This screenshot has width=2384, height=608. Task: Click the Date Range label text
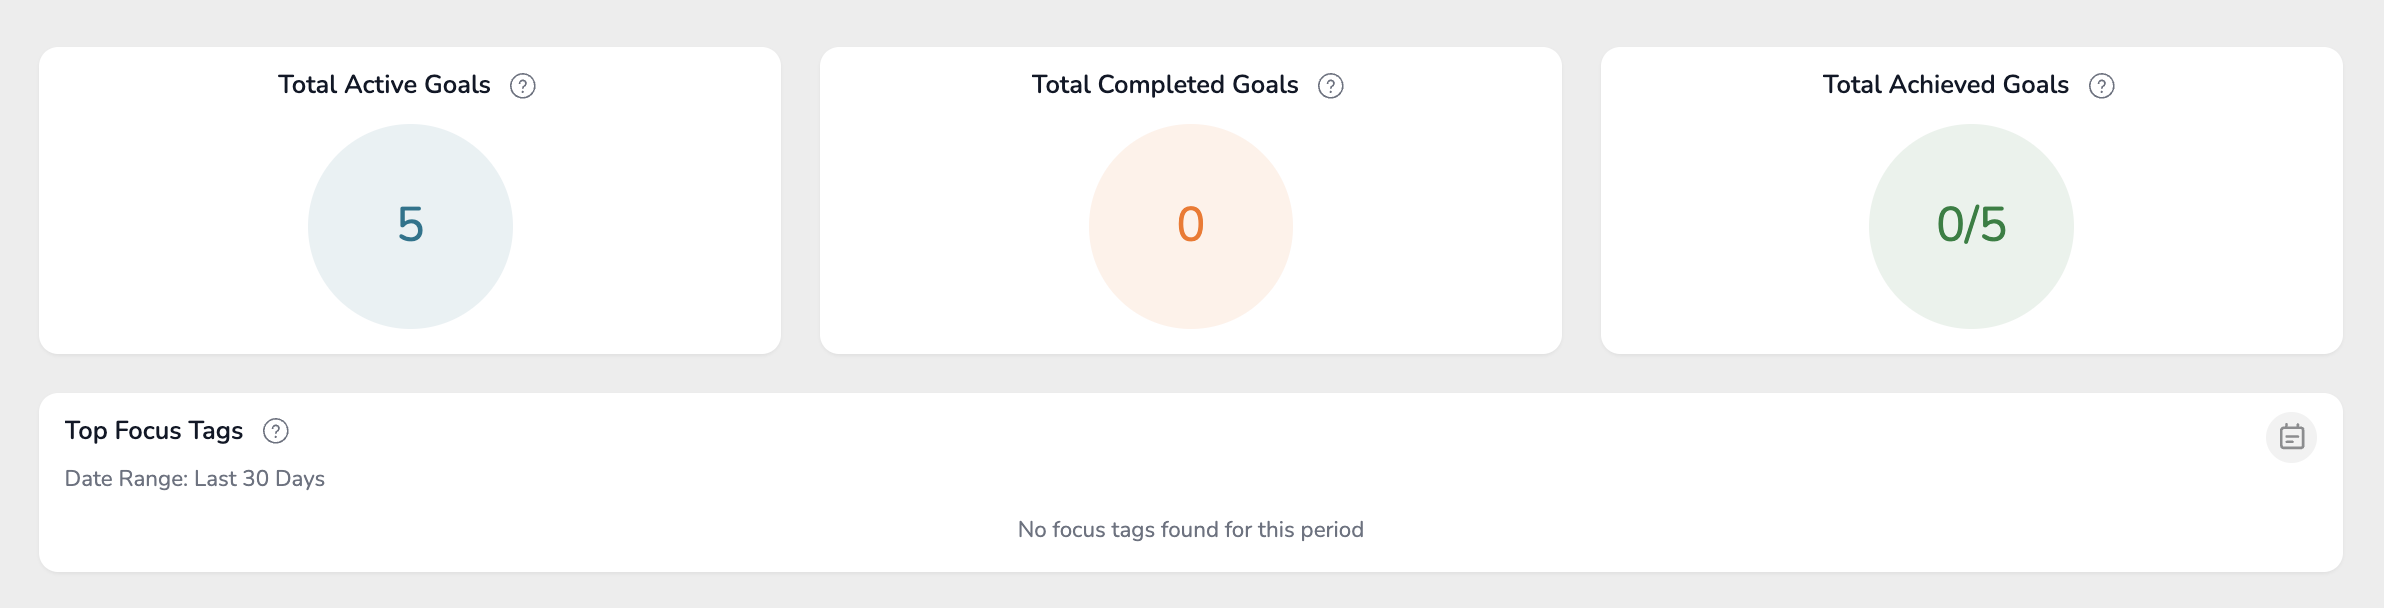(126, 479)
